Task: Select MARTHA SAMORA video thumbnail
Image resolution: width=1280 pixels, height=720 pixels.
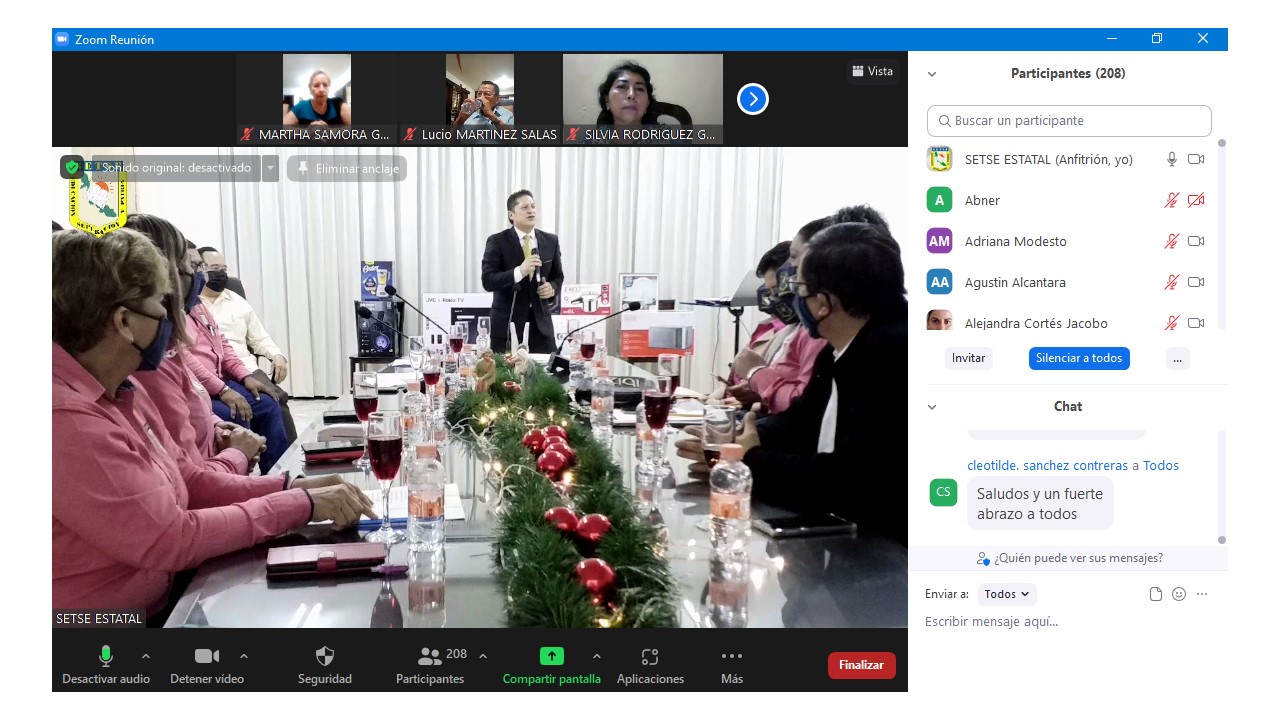Action: pos(316,98)
